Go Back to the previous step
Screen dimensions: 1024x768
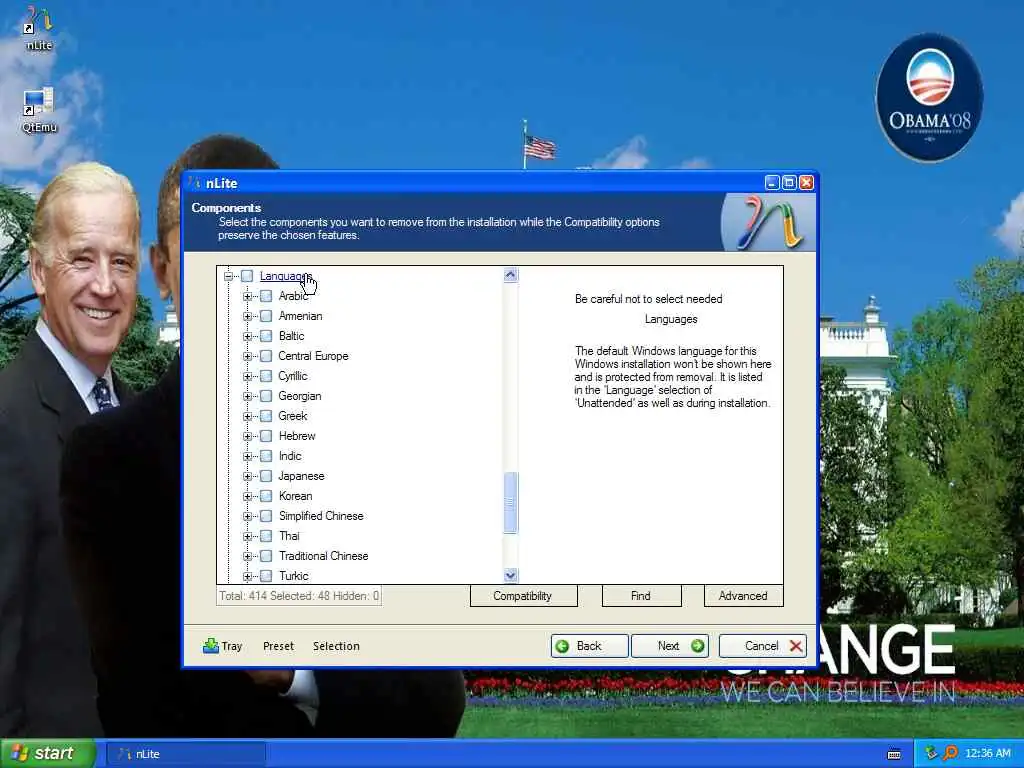[x=590, y=646]
